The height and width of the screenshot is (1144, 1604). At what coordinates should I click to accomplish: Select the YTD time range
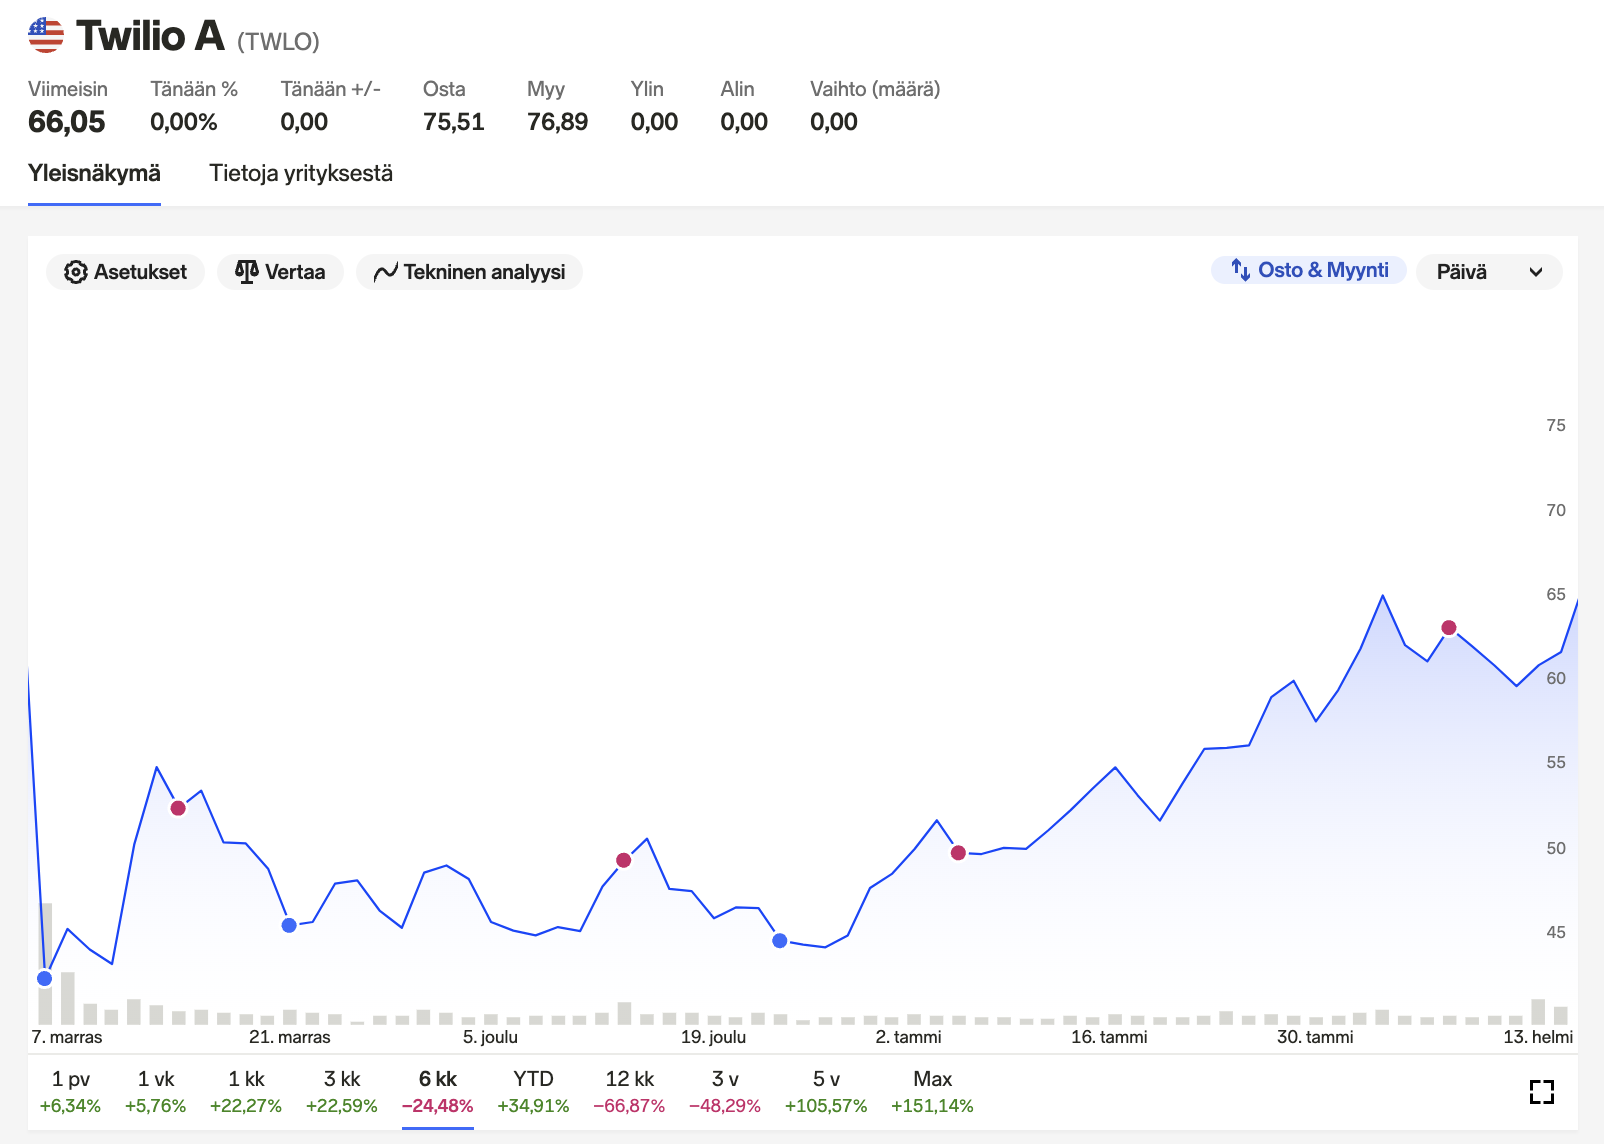pyautogui.click(x=533, y=1092)
